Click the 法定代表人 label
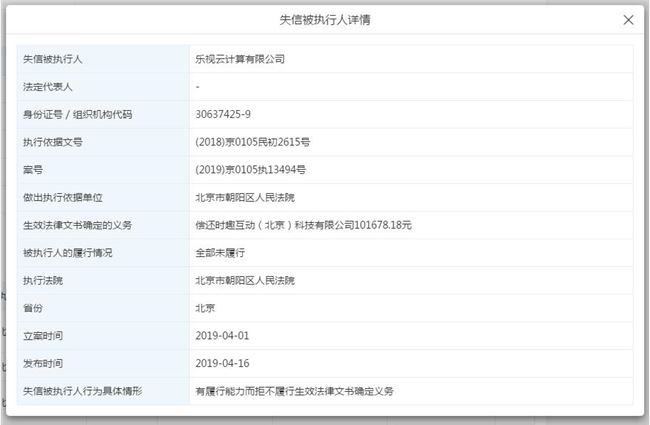650x425 pixels. [47, 87]
